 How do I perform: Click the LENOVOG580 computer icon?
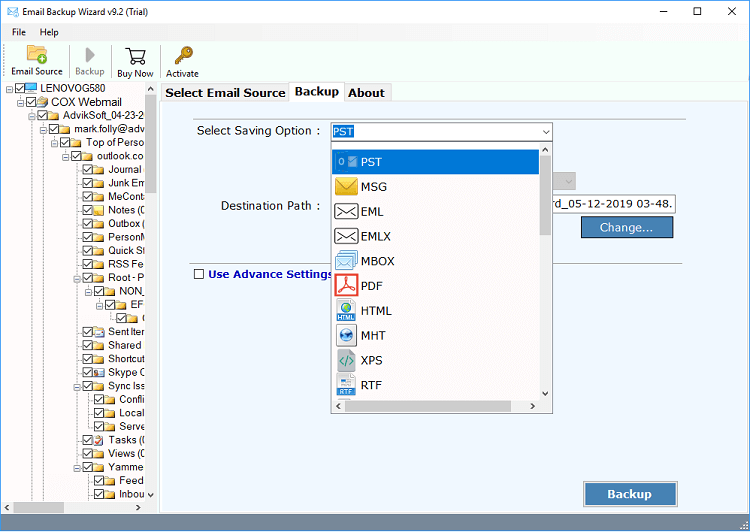[31, 88]
